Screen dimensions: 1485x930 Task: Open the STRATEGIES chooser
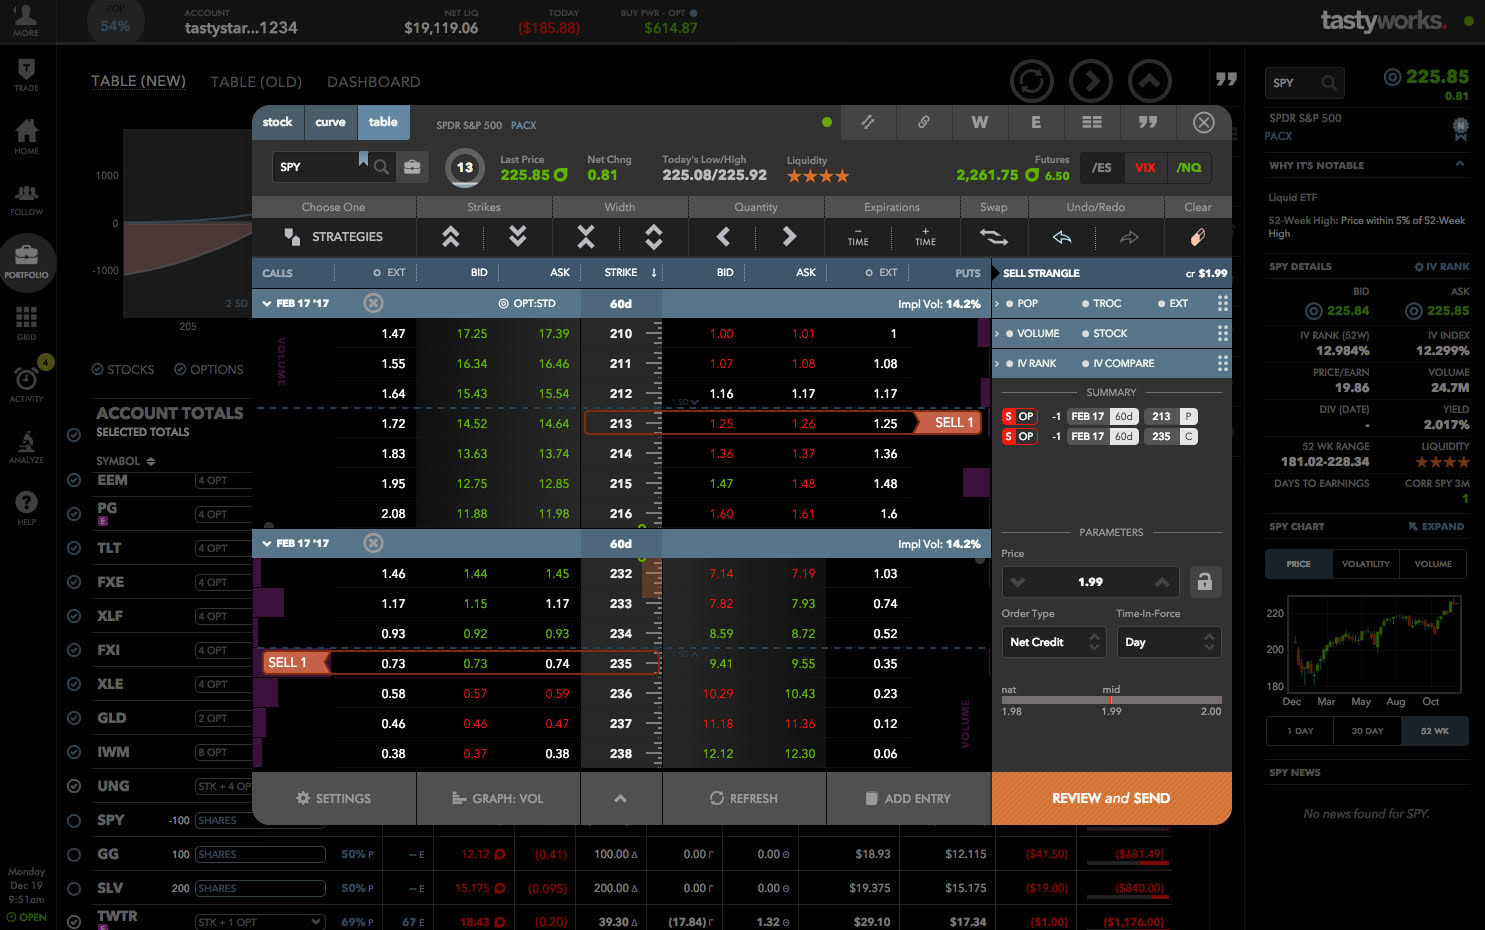(x=334, y=237)
